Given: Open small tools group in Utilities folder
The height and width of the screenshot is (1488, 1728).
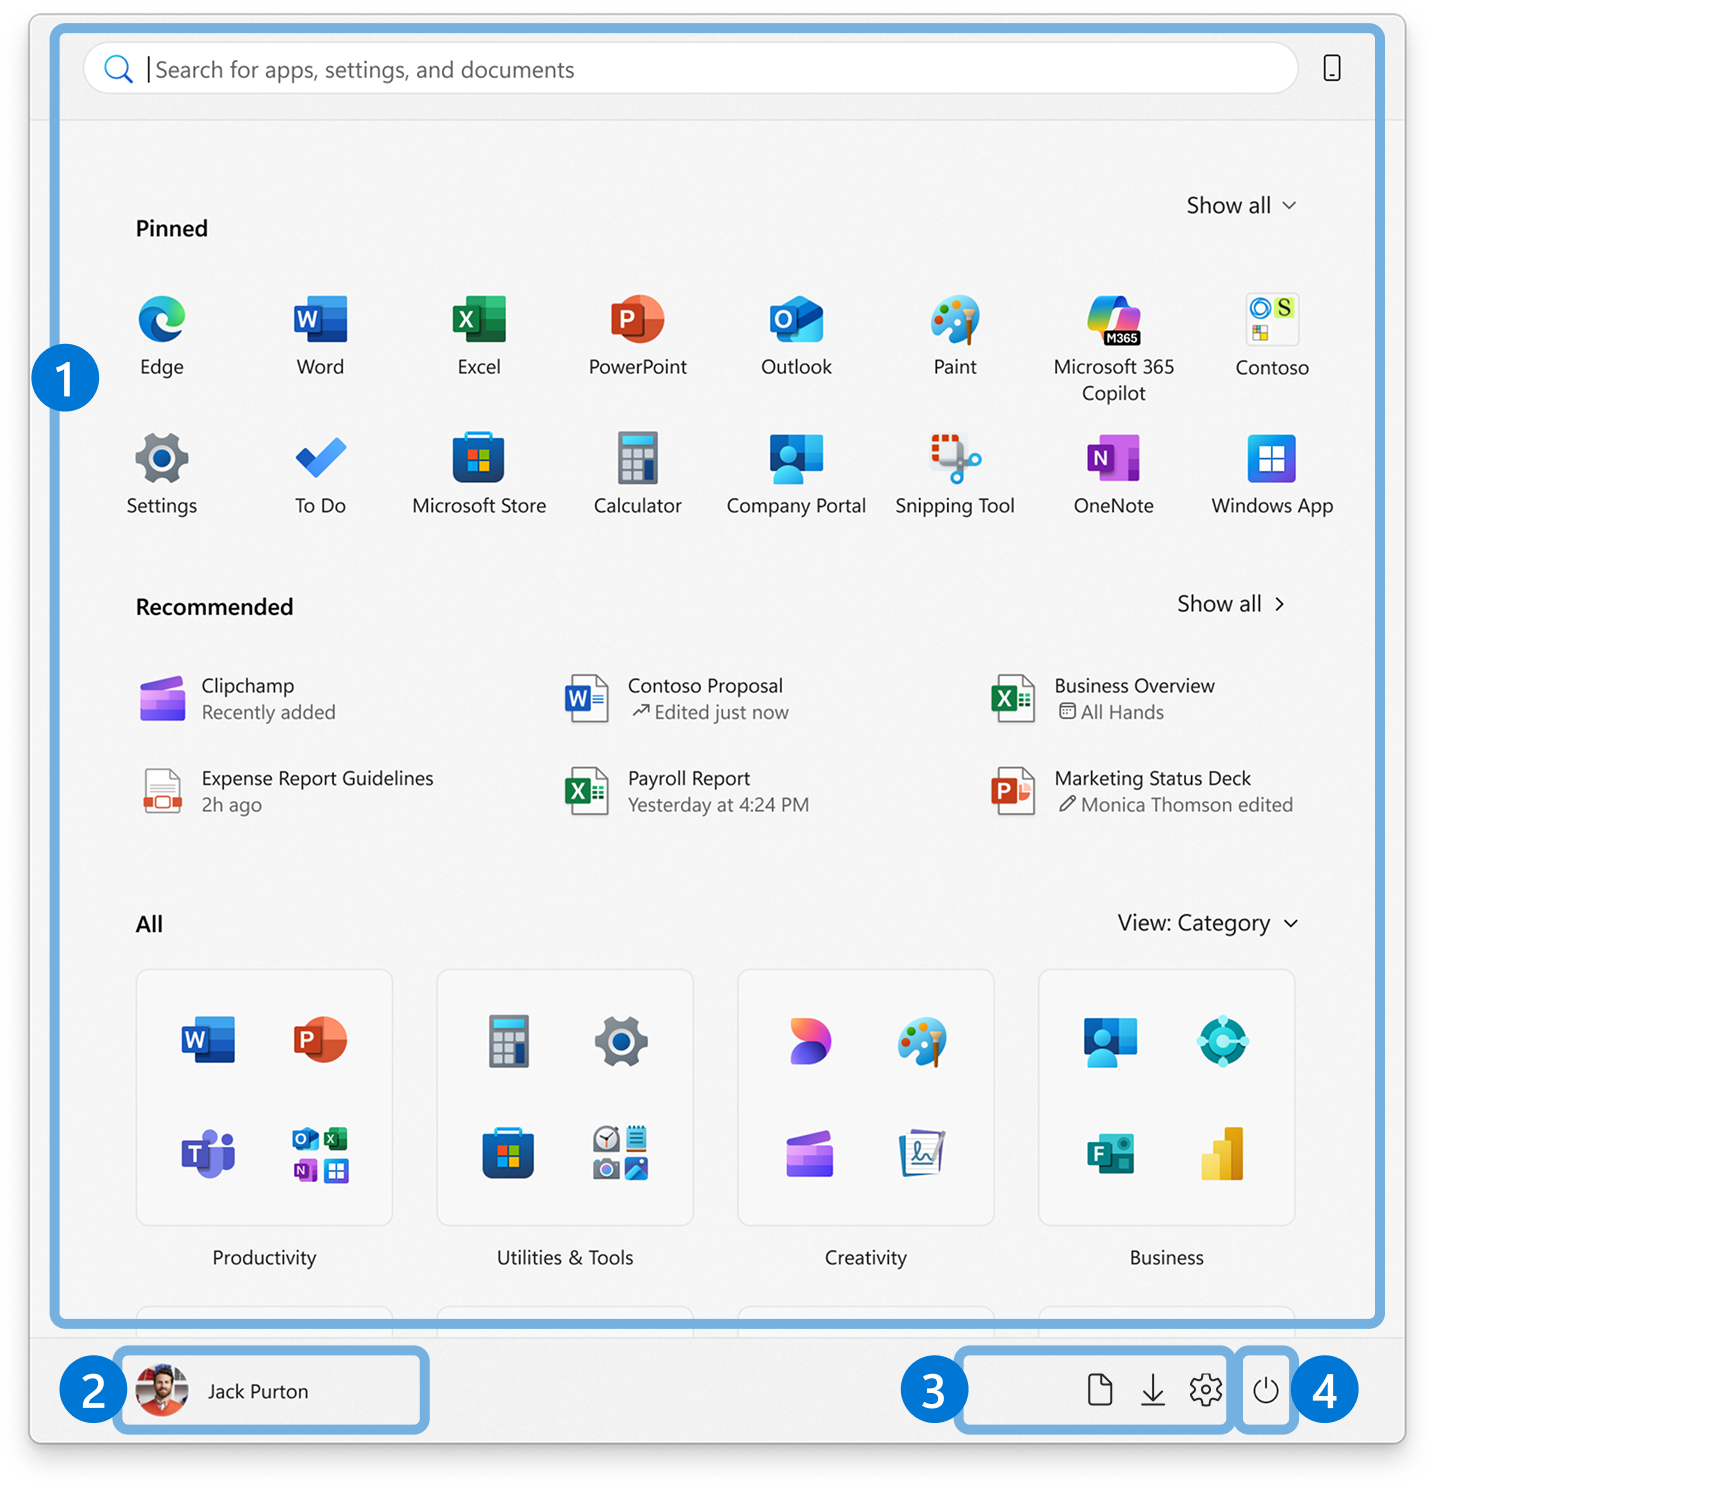Looking at the screenshot, I should tap(621, 1153).
